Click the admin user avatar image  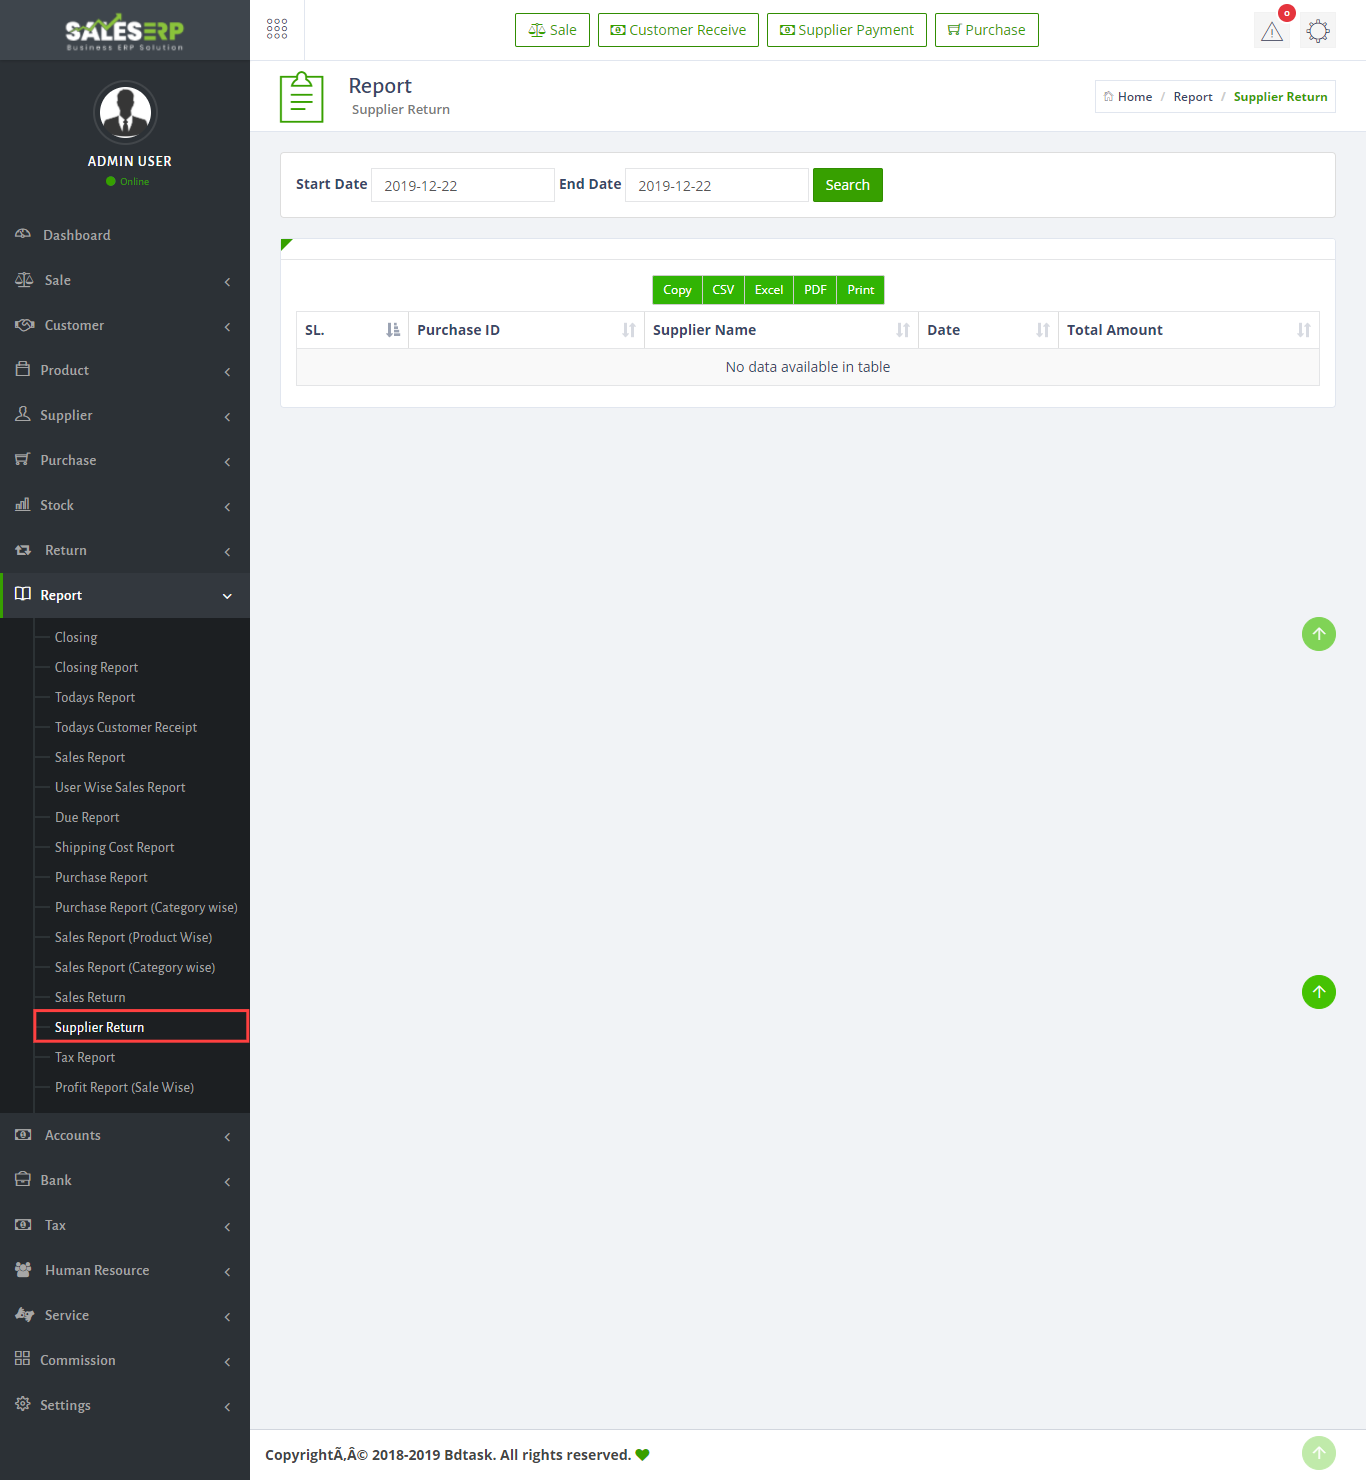125,112
